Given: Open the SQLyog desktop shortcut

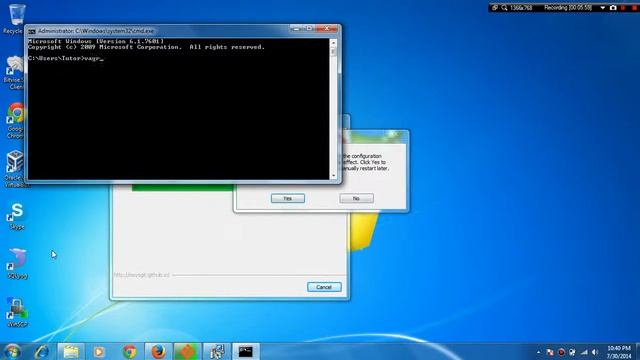Looking at the screenshot, I should point(17,264).
